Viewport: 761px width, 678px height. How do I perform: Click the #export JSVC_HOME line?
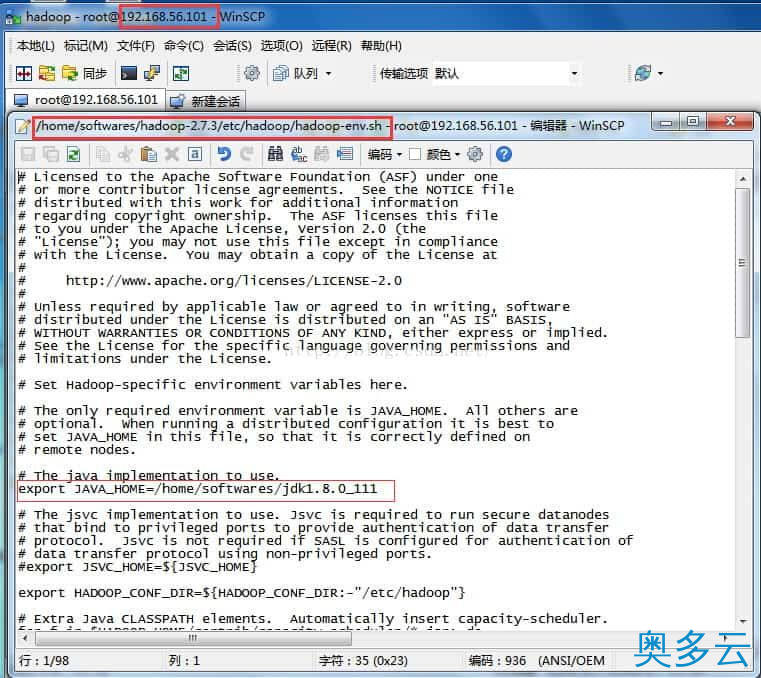pos(137,567)
